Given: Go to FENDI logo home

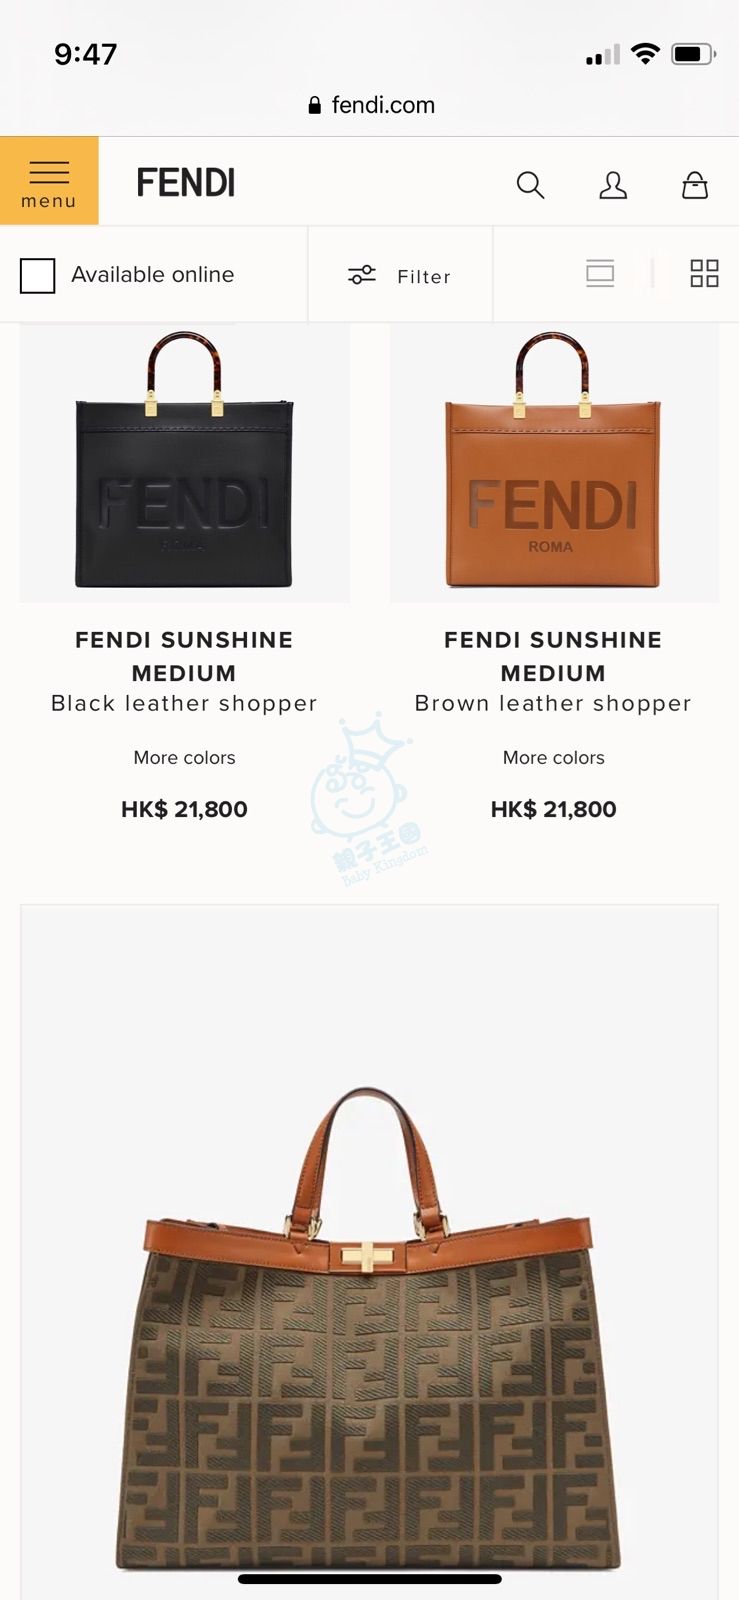Looking at the screenshot, I should click(186, 183).
